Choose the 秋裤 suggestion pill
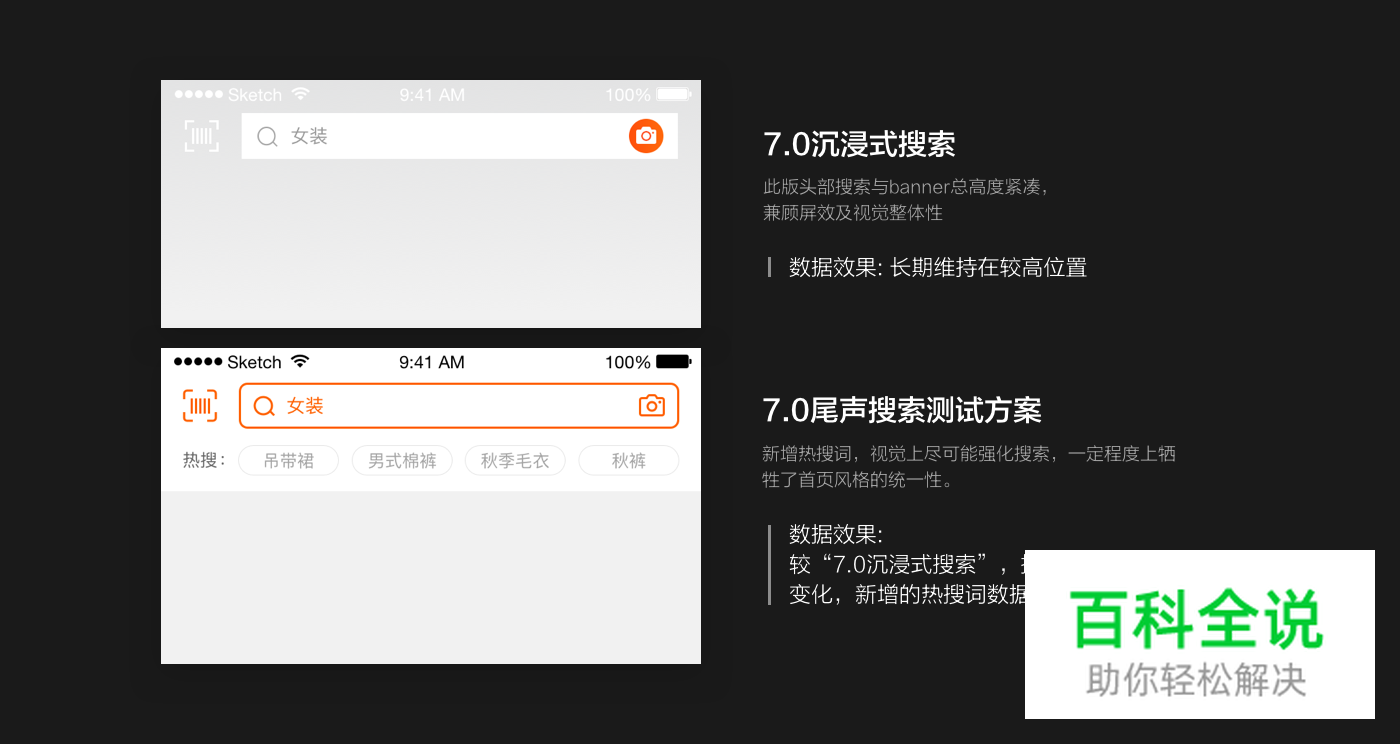Screen dimensions: 1400x744 628,460
